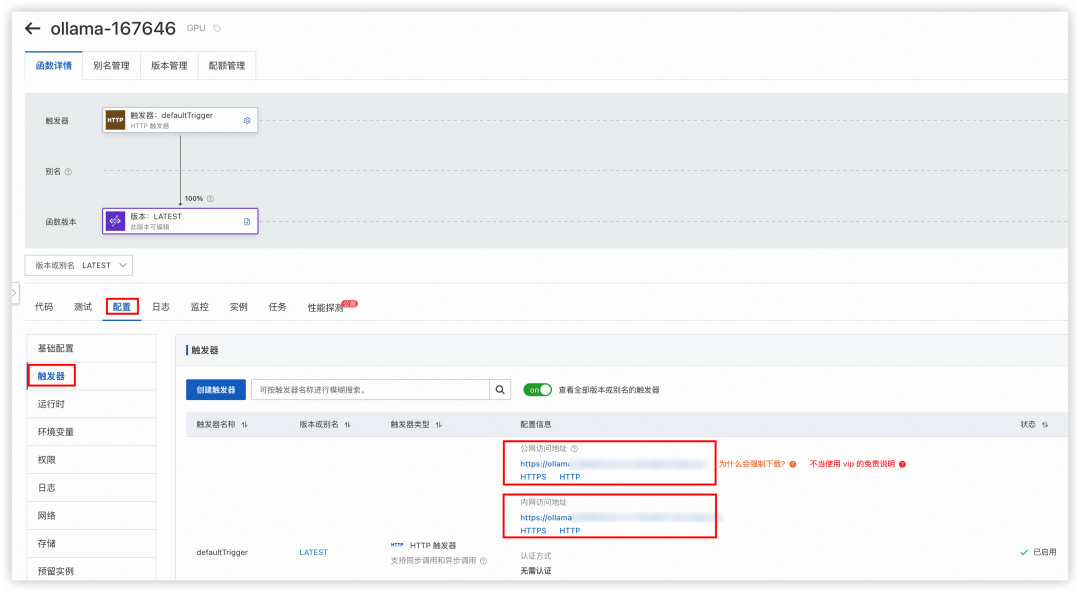Click defaultTrigger name in table row

point(222,553)
